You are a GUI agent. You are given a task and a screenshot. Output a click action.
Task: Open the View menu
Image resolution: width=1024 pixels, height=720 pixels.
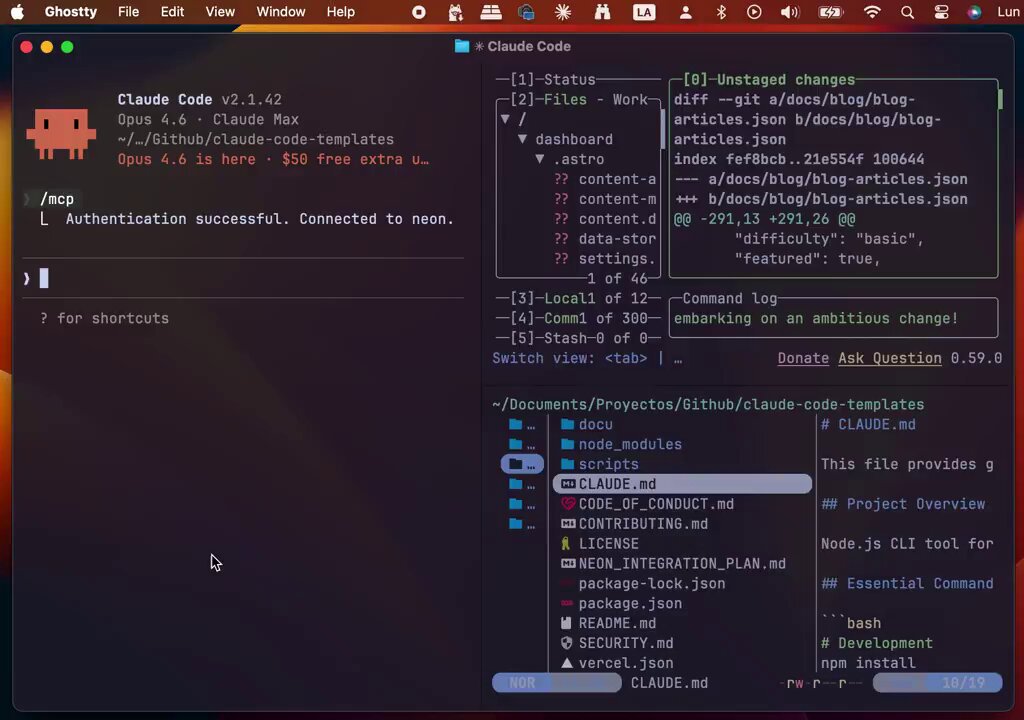coord(220,12)
